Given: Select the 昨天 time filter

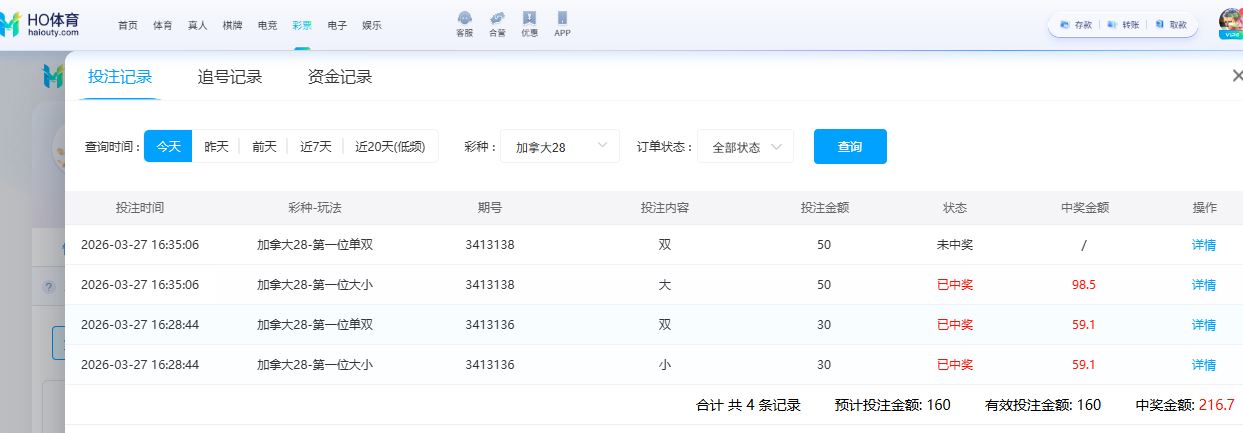Looking at the screenshot, I should pyautogui.click(x=216, y=146).
